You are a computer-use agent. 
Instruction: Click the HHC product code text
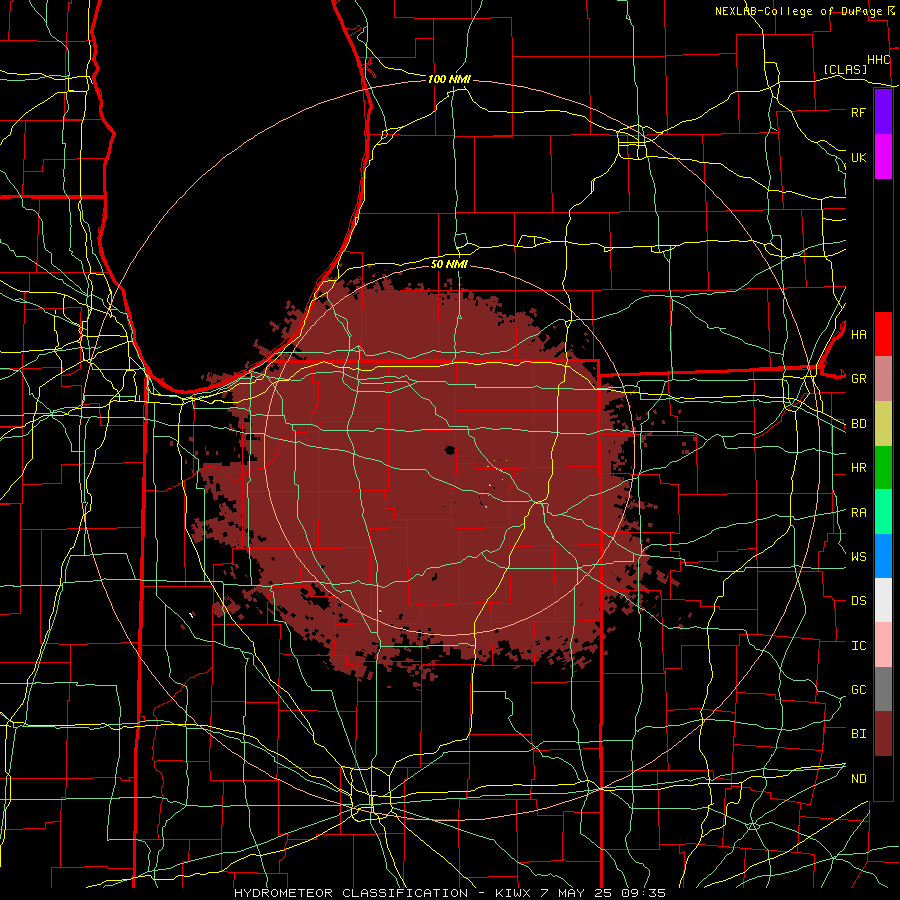click(878, 60)
